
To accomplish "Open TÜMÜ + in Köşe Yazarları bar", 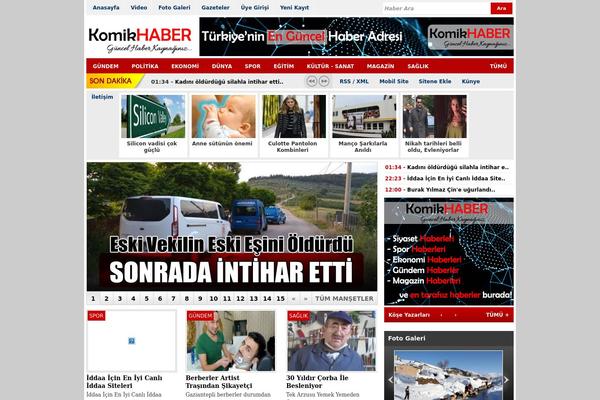I will (497, 315).
